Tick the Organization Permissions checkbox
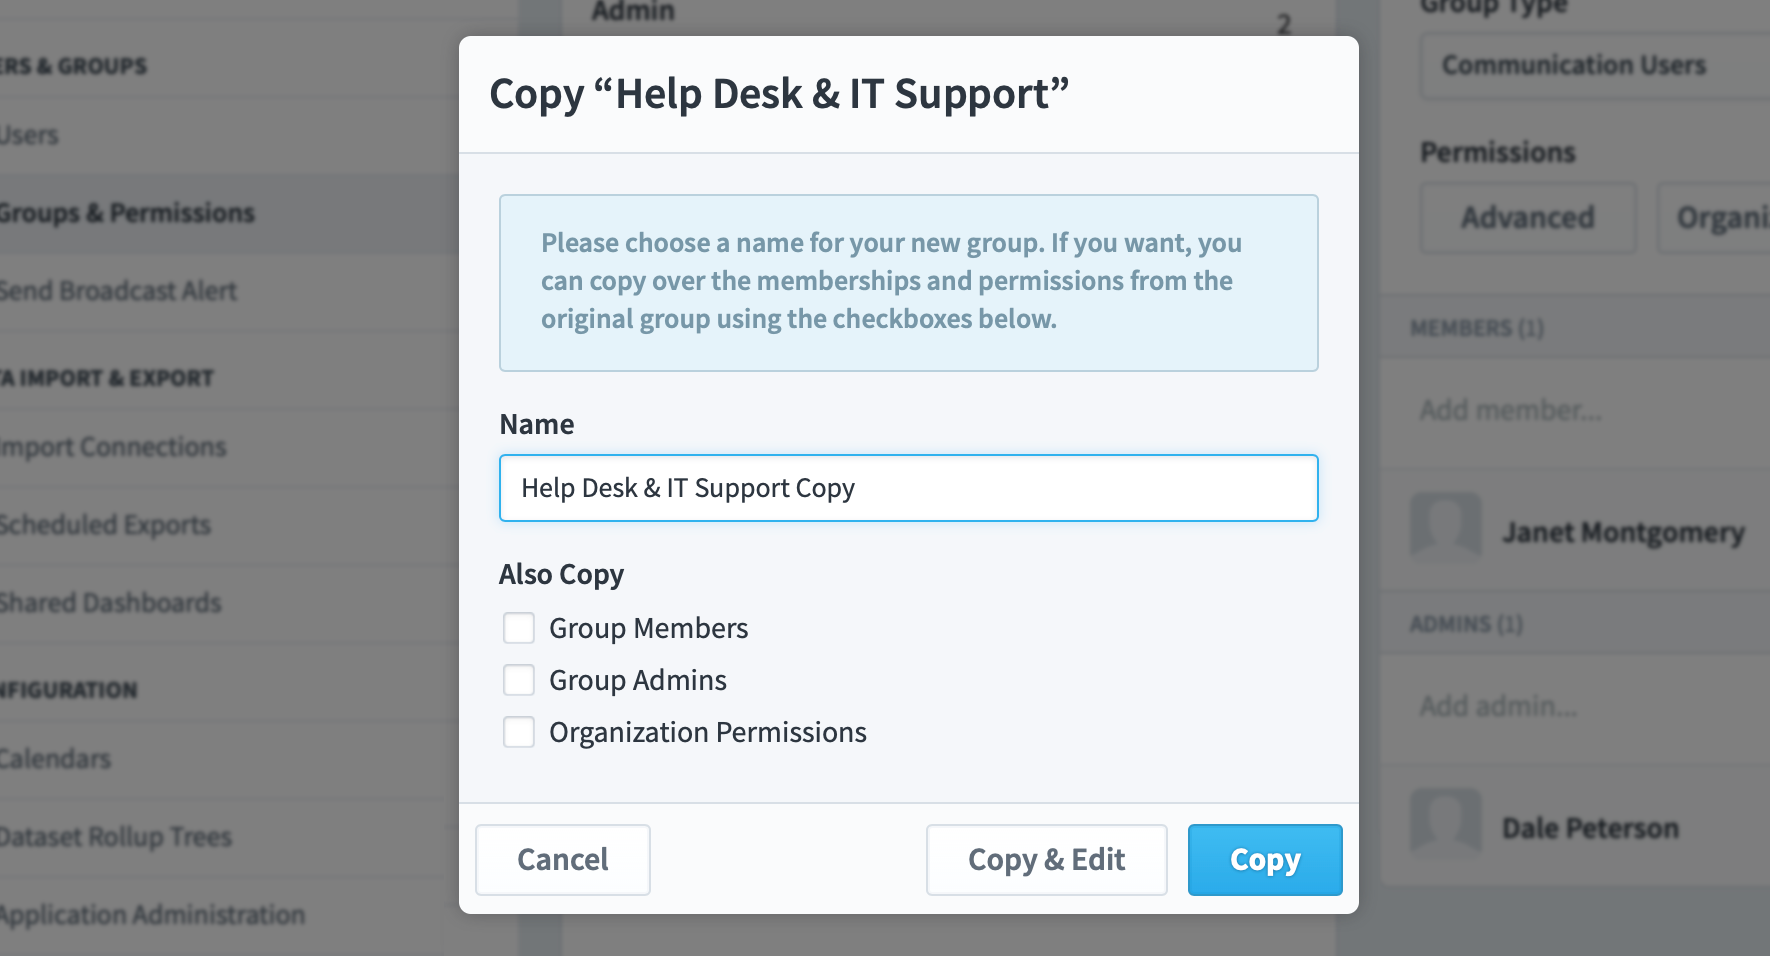This screenshot has width=1770, height=956. coord(519,732)
